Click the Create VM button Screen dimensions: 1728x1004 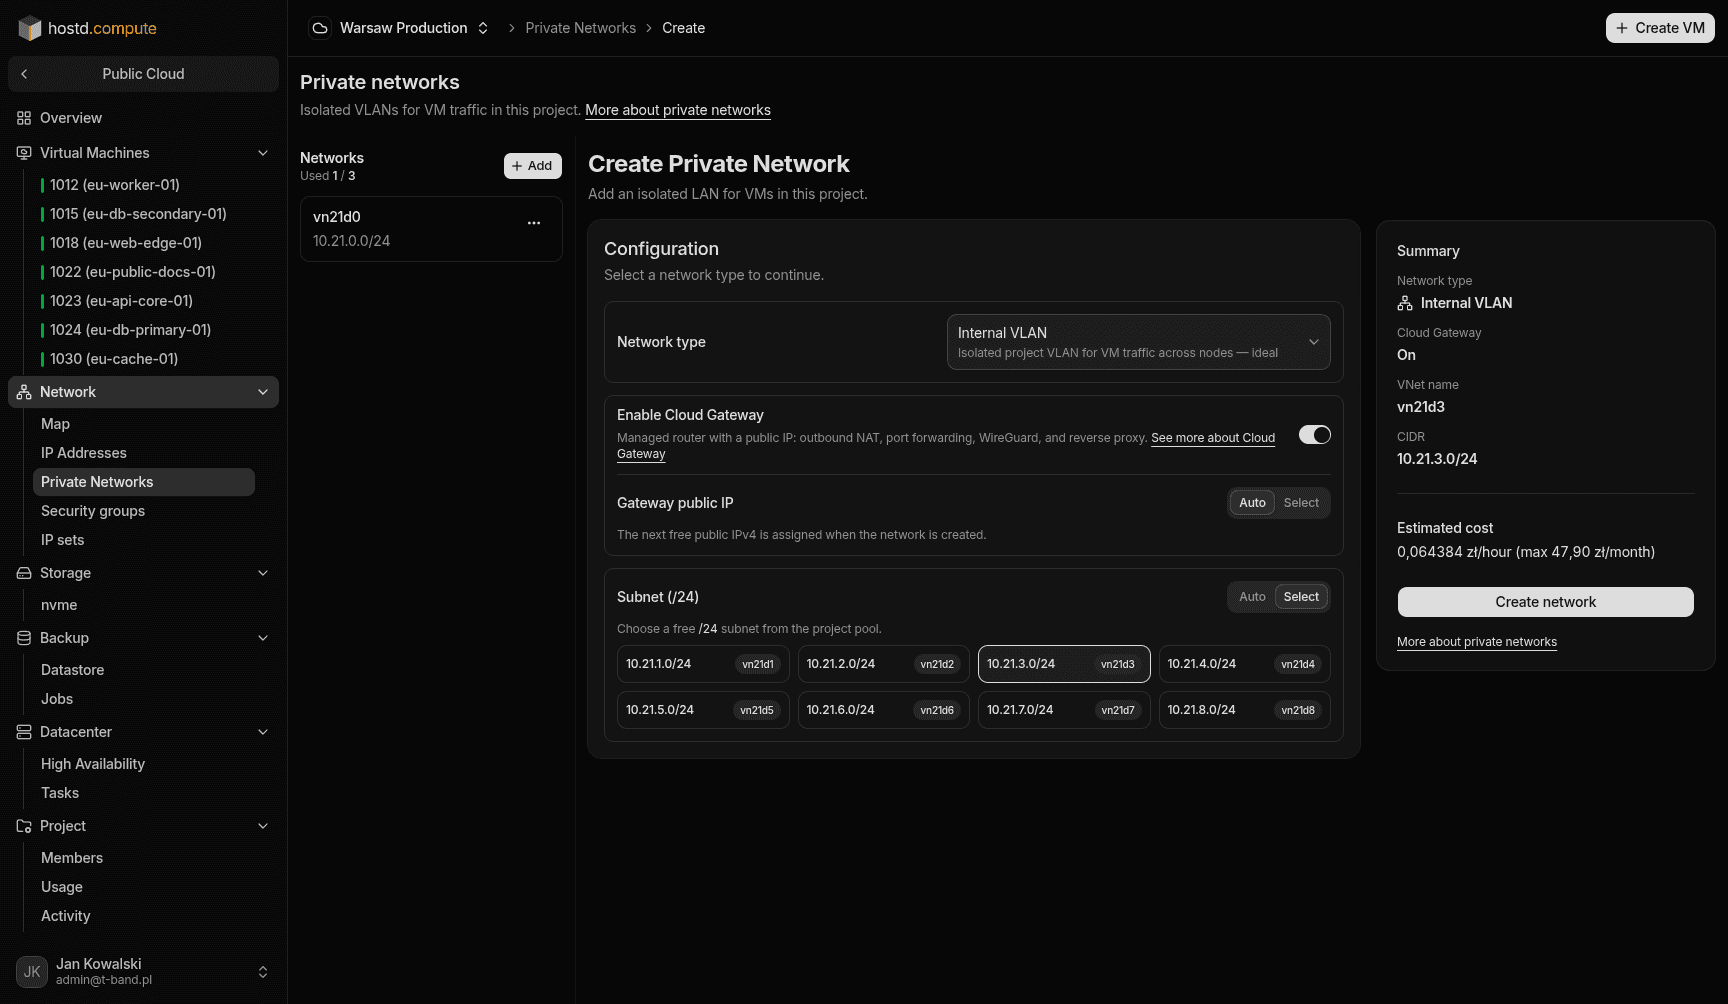click(1660, 28)
